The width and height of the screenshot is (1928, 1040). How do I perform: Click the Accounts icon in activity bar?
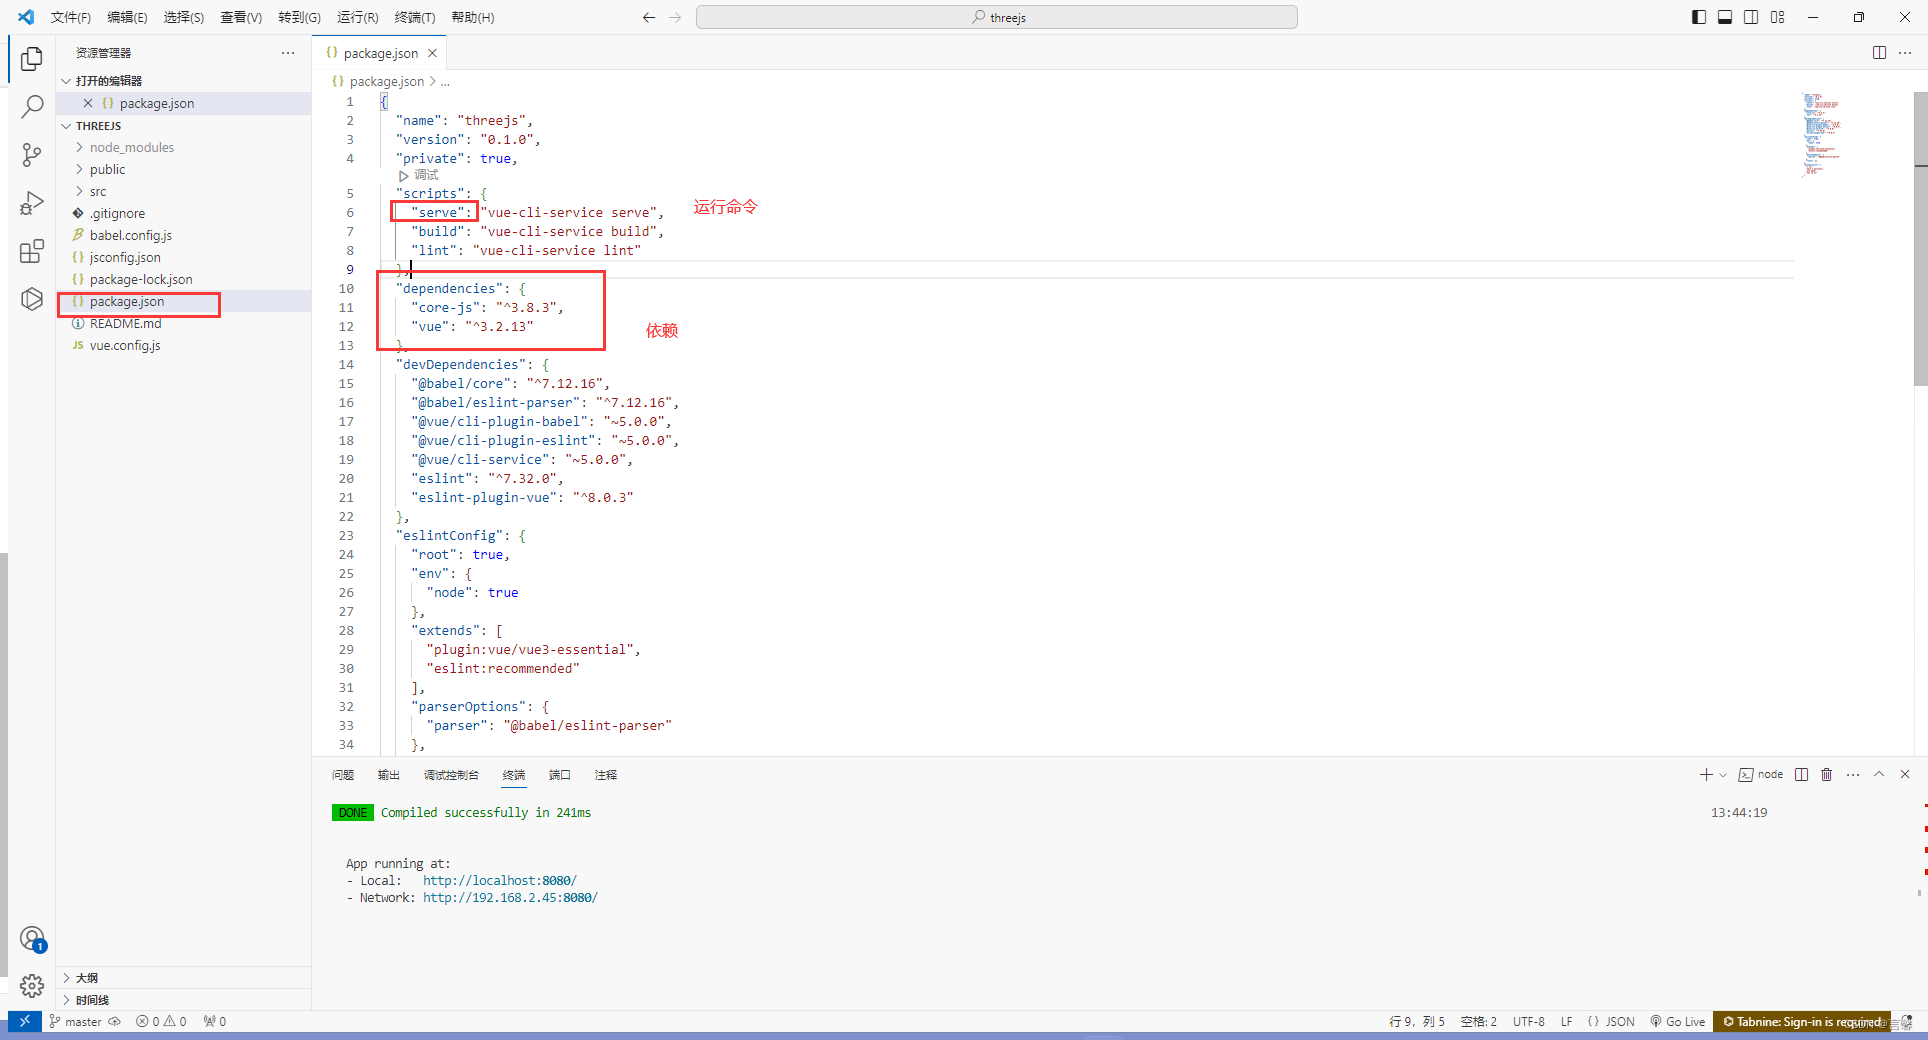click(x=32, y=938)
